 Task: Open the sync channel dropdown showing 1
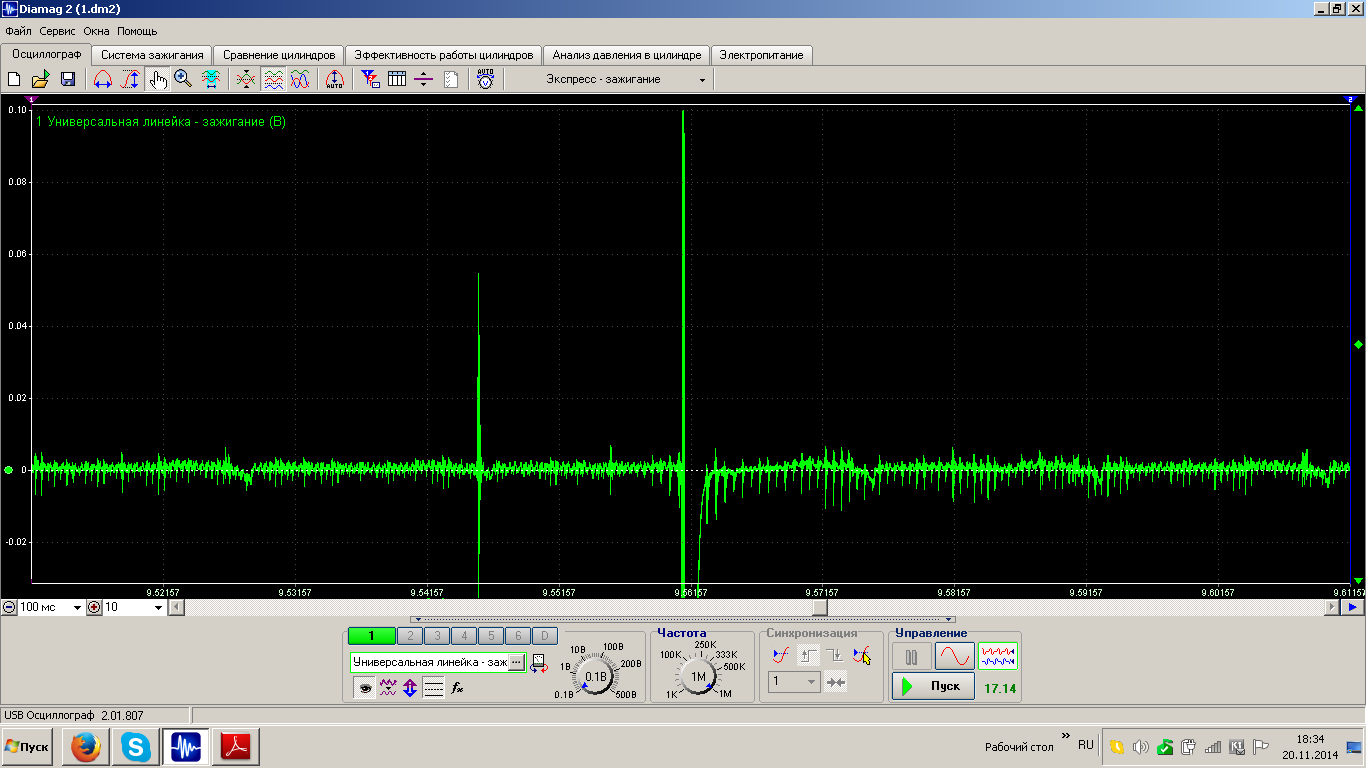[795, 682]
